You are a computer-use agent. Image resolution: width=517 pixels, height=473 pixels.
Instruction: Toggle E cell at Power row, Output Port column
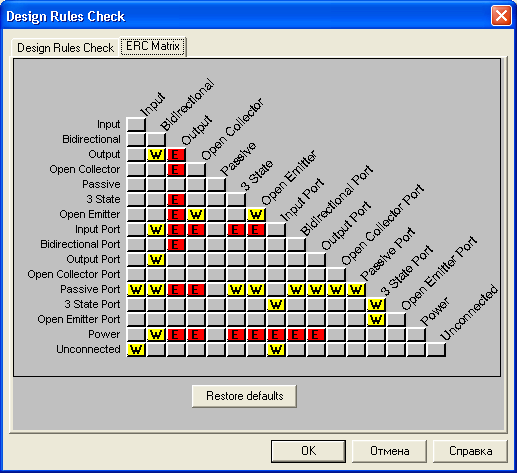coord(316,334)
